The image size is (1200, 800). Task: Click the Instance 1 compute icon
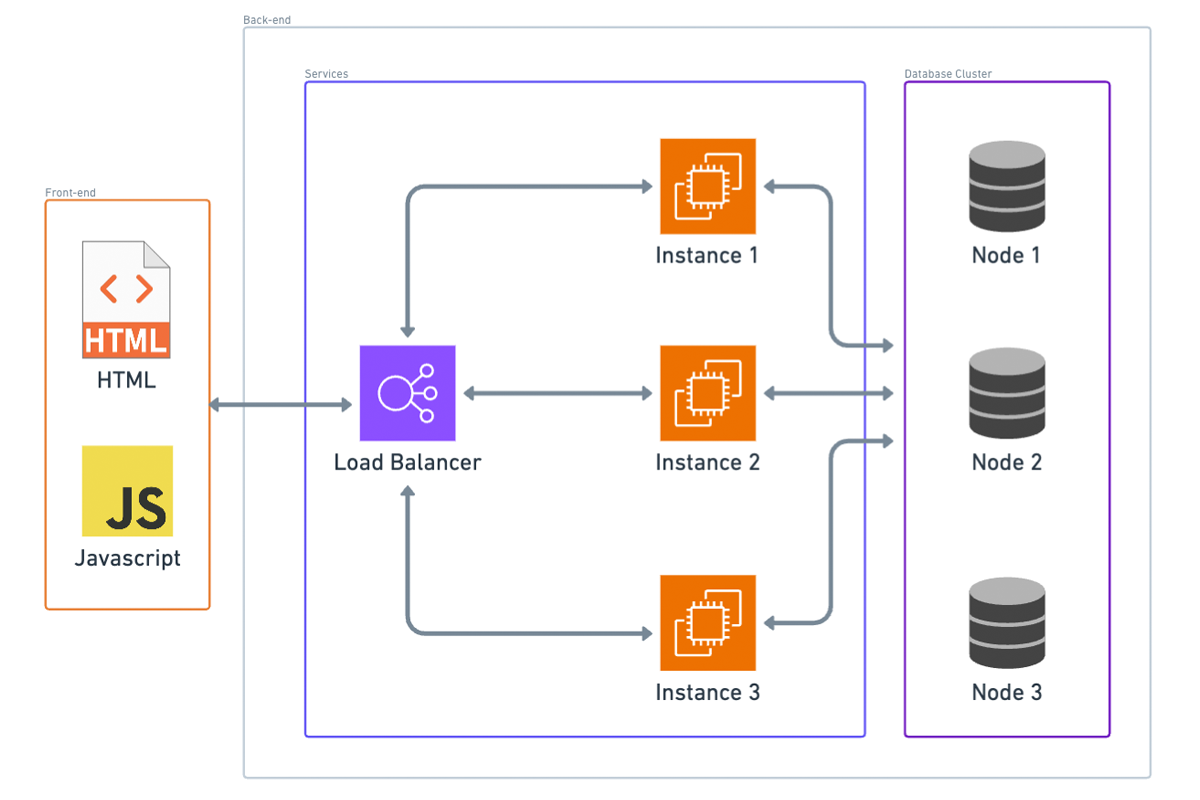[708, 186]
